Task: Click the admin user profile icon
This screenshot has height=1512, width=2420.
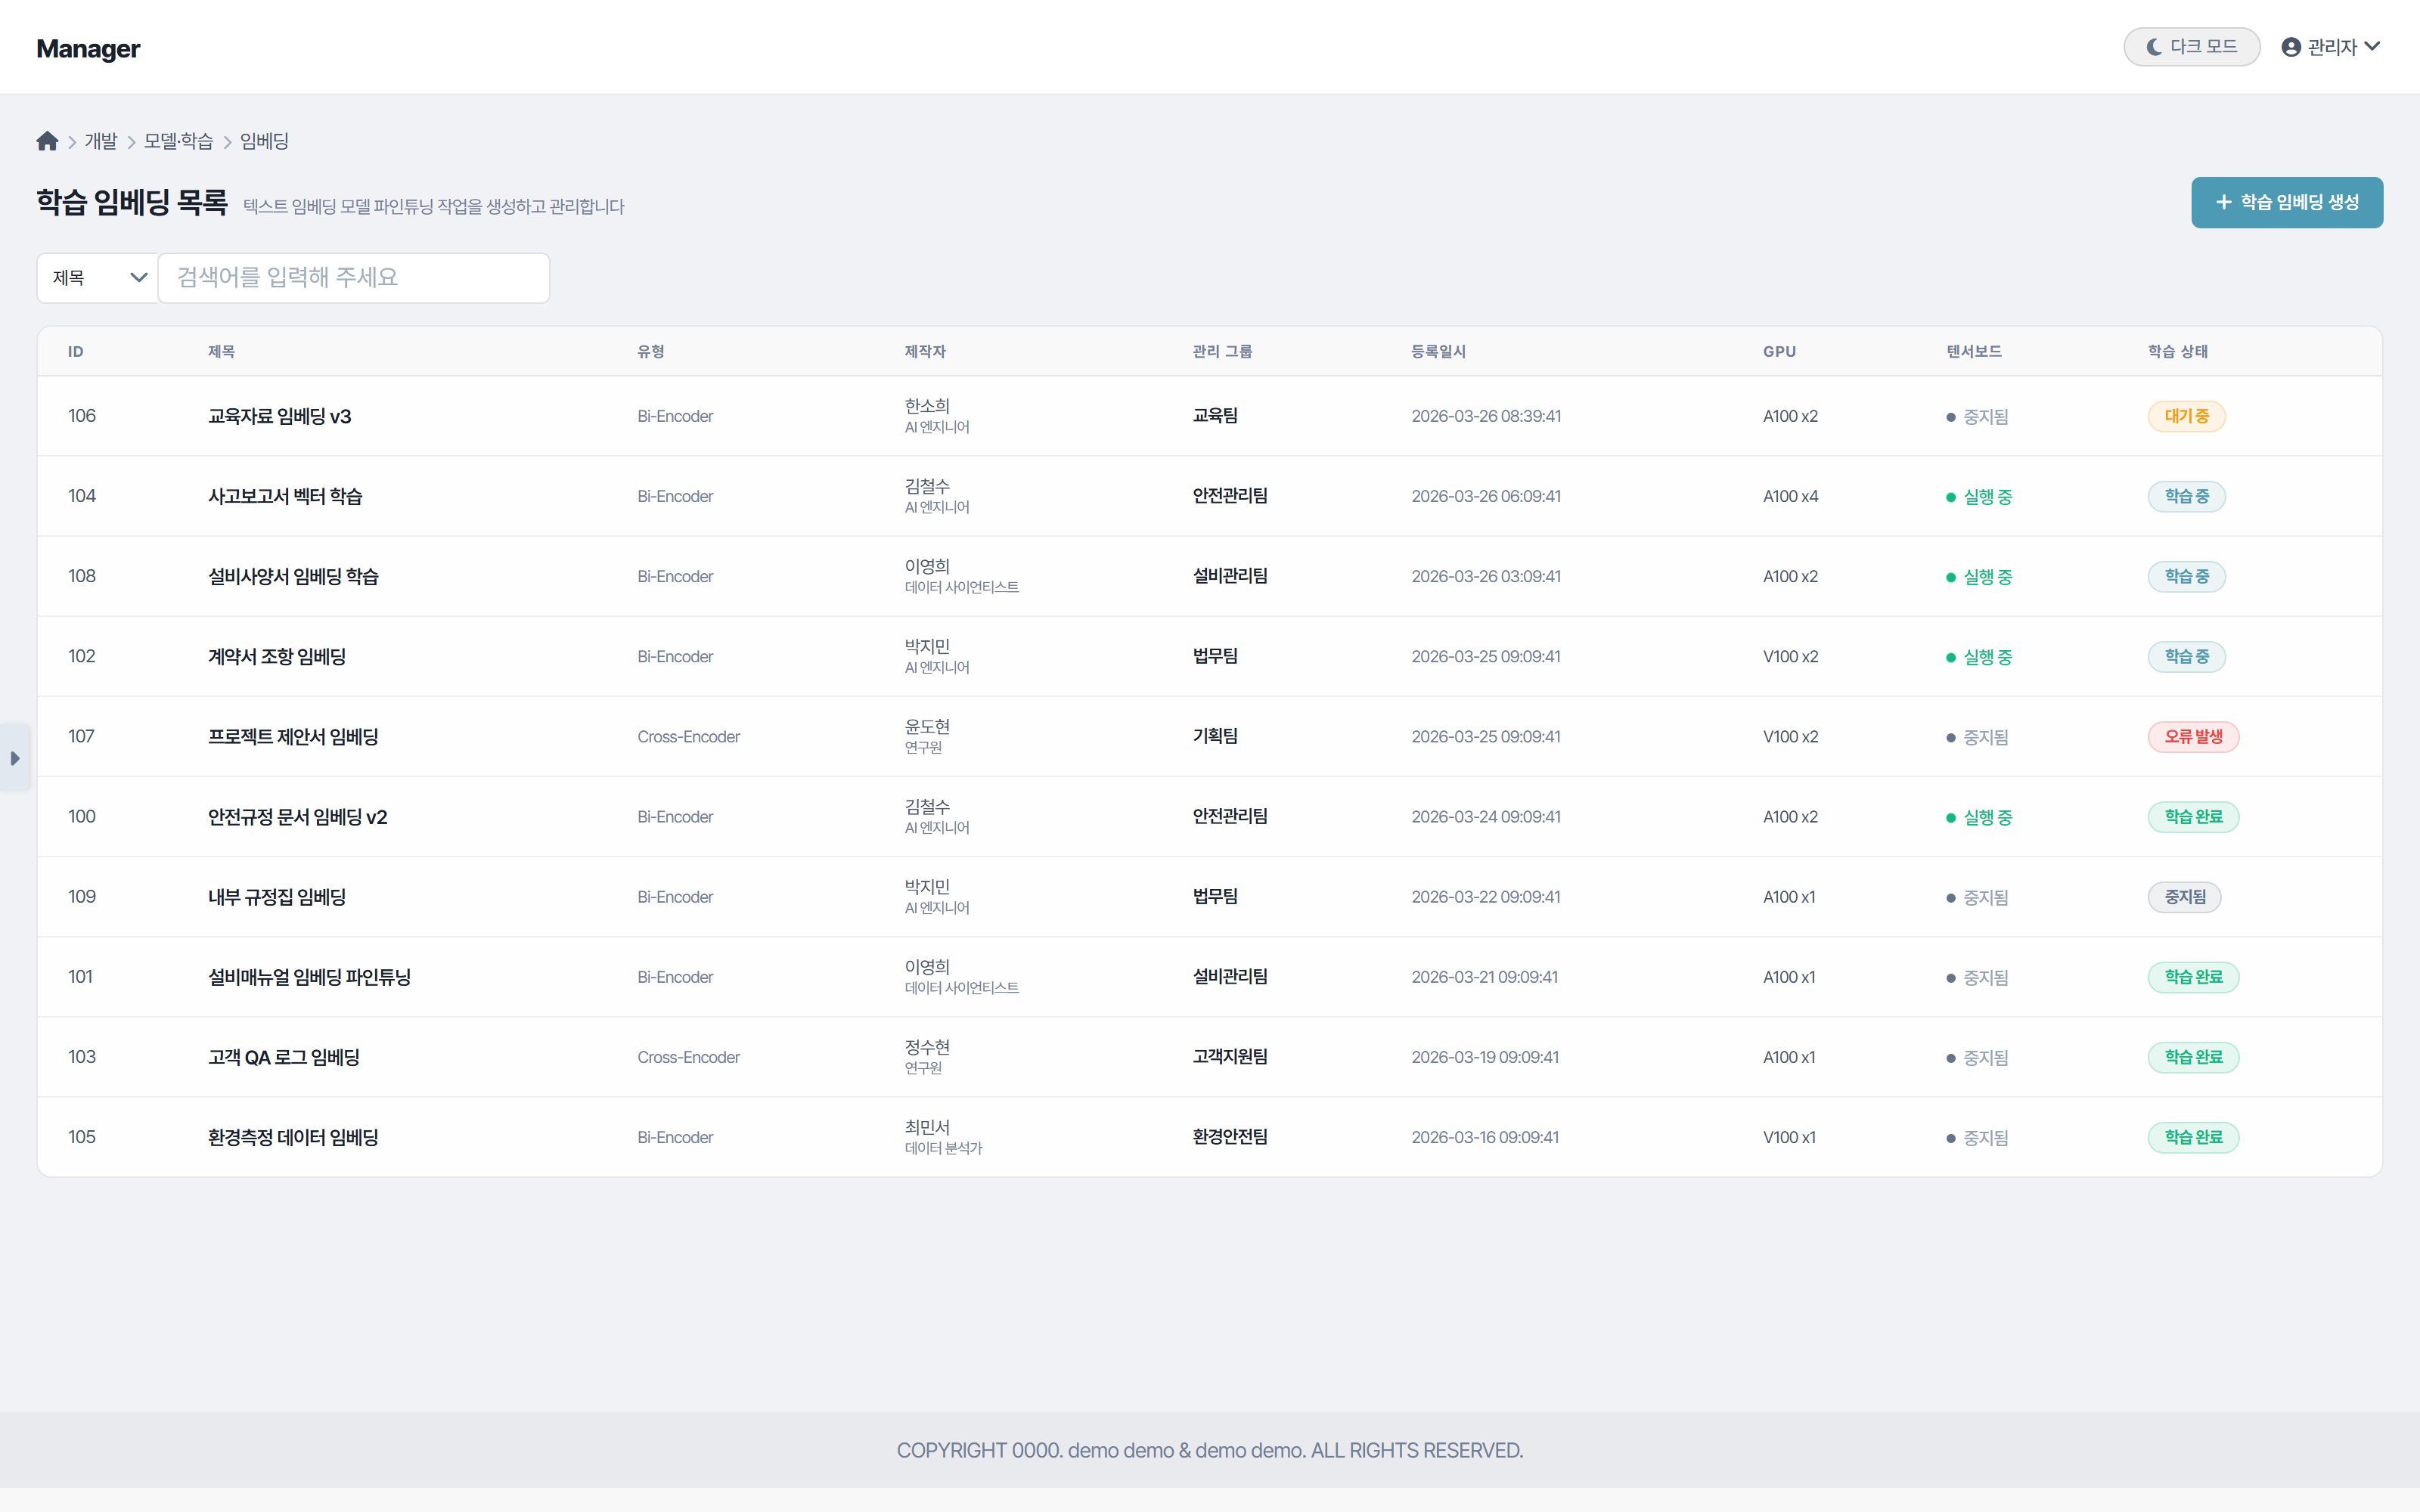Action: pos(2291,47)
